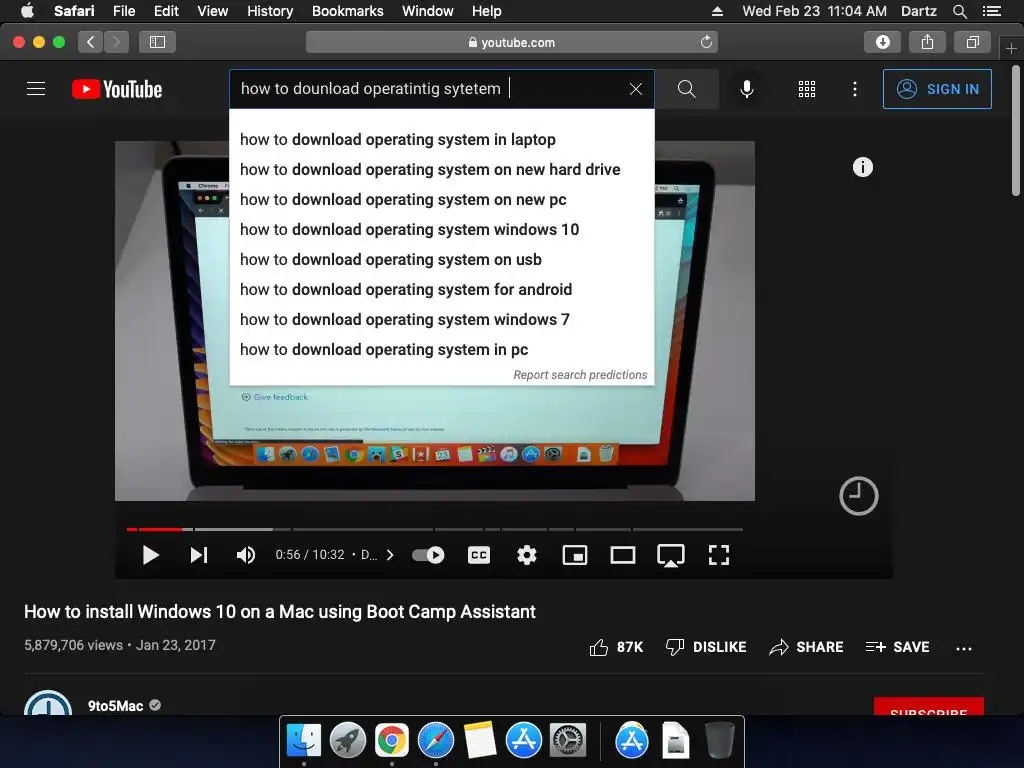The image size is (1024, 768).
Task: Open more actions ellipsis under the video
Action: pos(963,648)
